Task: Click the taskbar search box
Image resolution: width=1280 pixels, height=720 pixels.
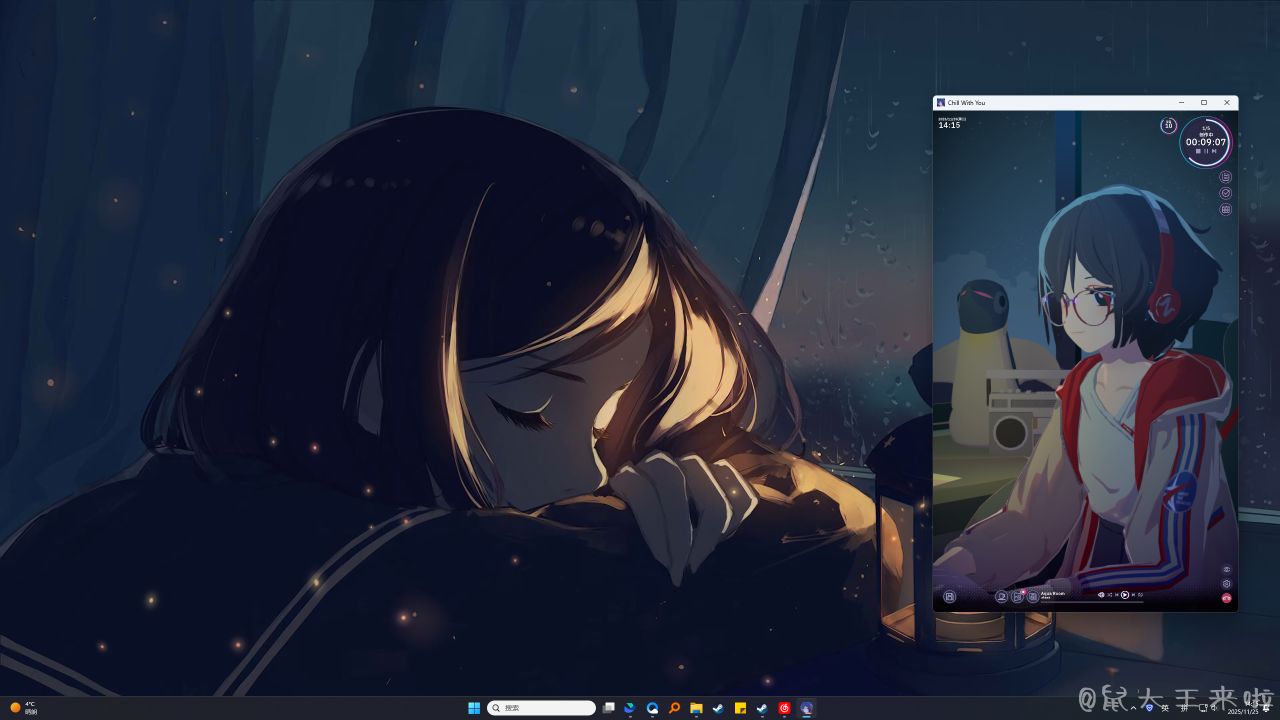Action: click(x=541, y=708)
